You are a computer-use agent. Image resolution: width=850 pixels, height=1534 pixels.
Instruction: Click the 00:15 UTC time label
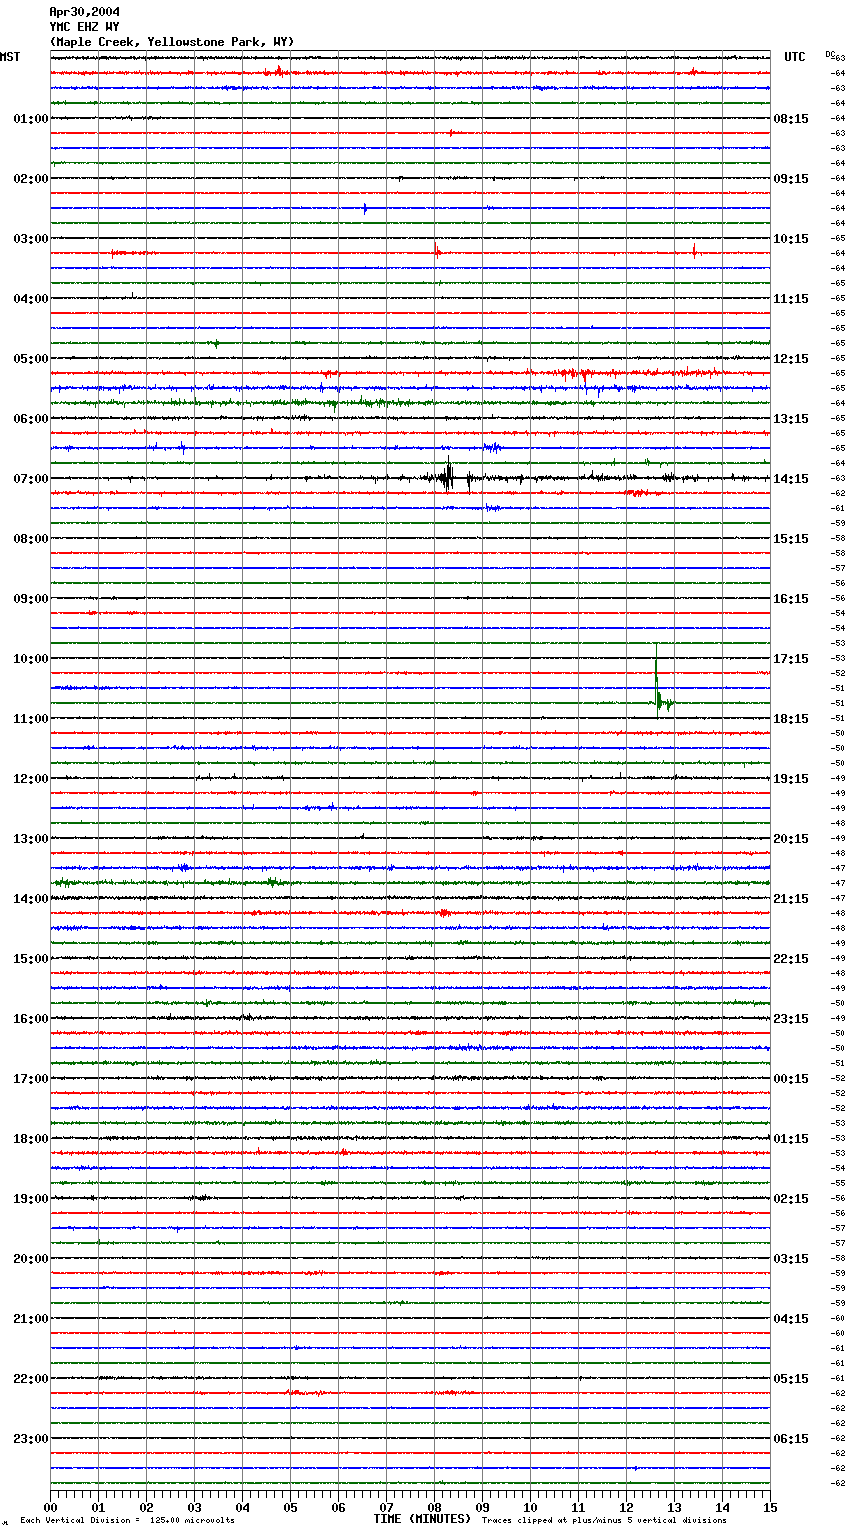791,1078
